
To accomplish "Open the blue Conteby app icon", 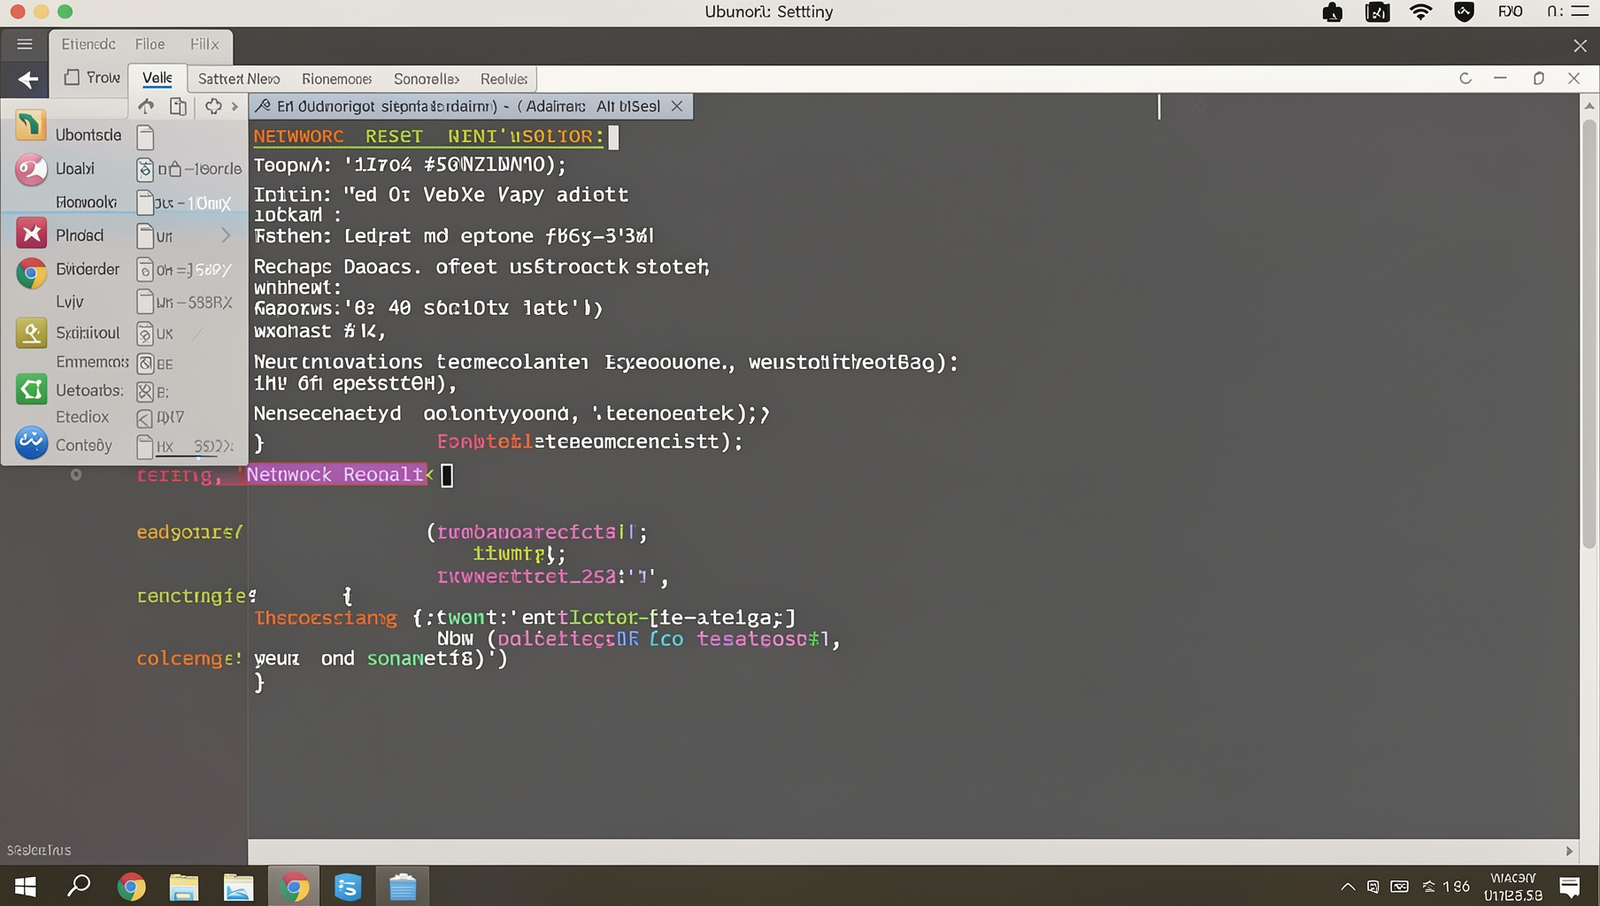I will [31, 442].
